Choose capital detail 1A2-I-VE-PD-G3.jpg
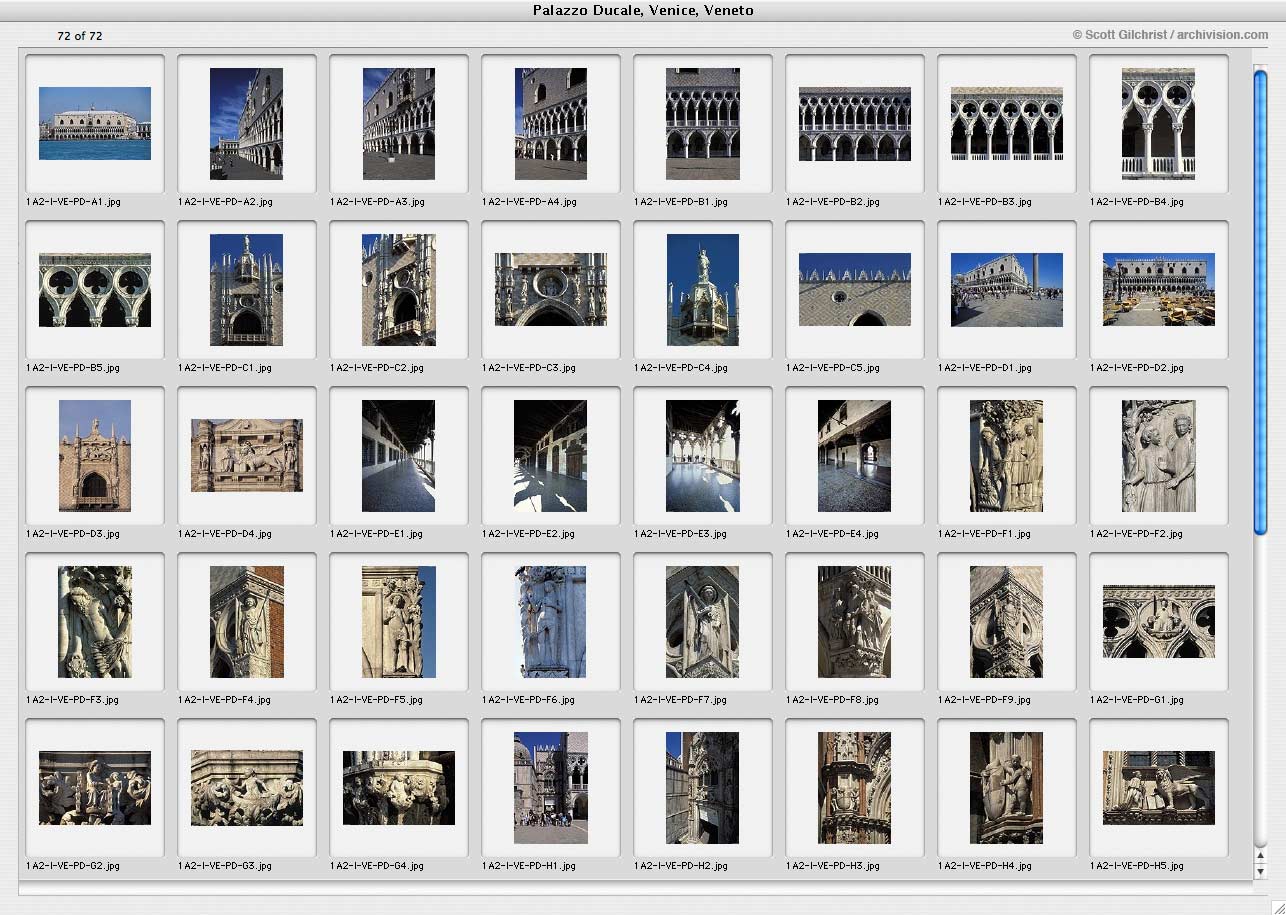Image resolution: width=1286 pixels, height=915 pixels. coord(247,788)
